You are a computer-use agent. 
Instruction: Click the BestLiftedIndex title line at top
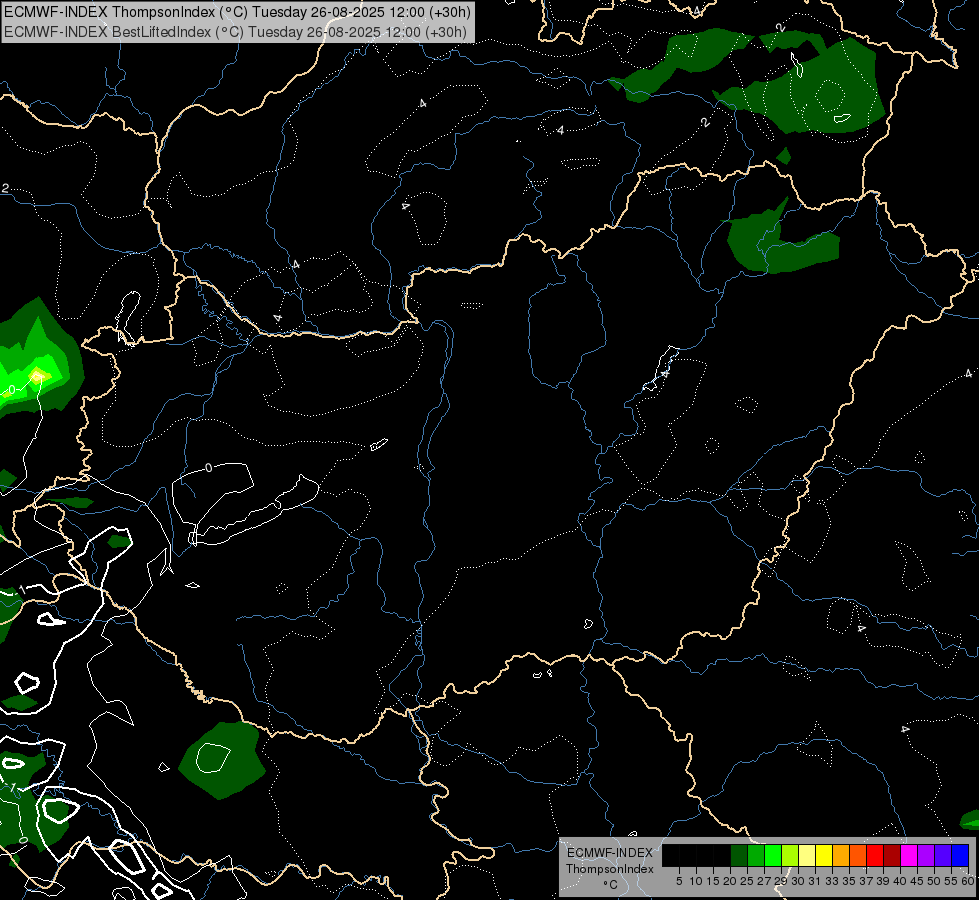(235, 31)
